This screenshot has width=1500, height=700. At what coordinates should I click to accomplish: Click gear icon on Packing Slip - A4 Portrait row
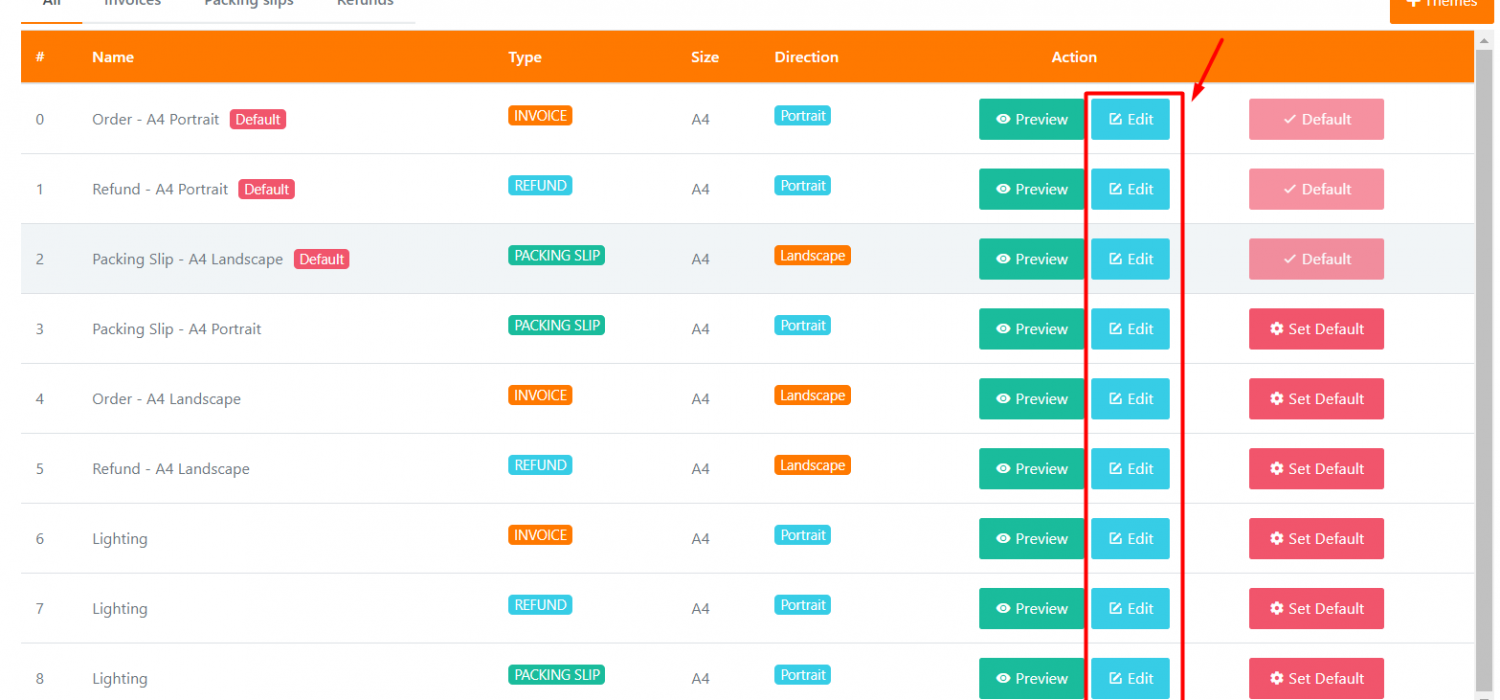(x=1276, y=329)
